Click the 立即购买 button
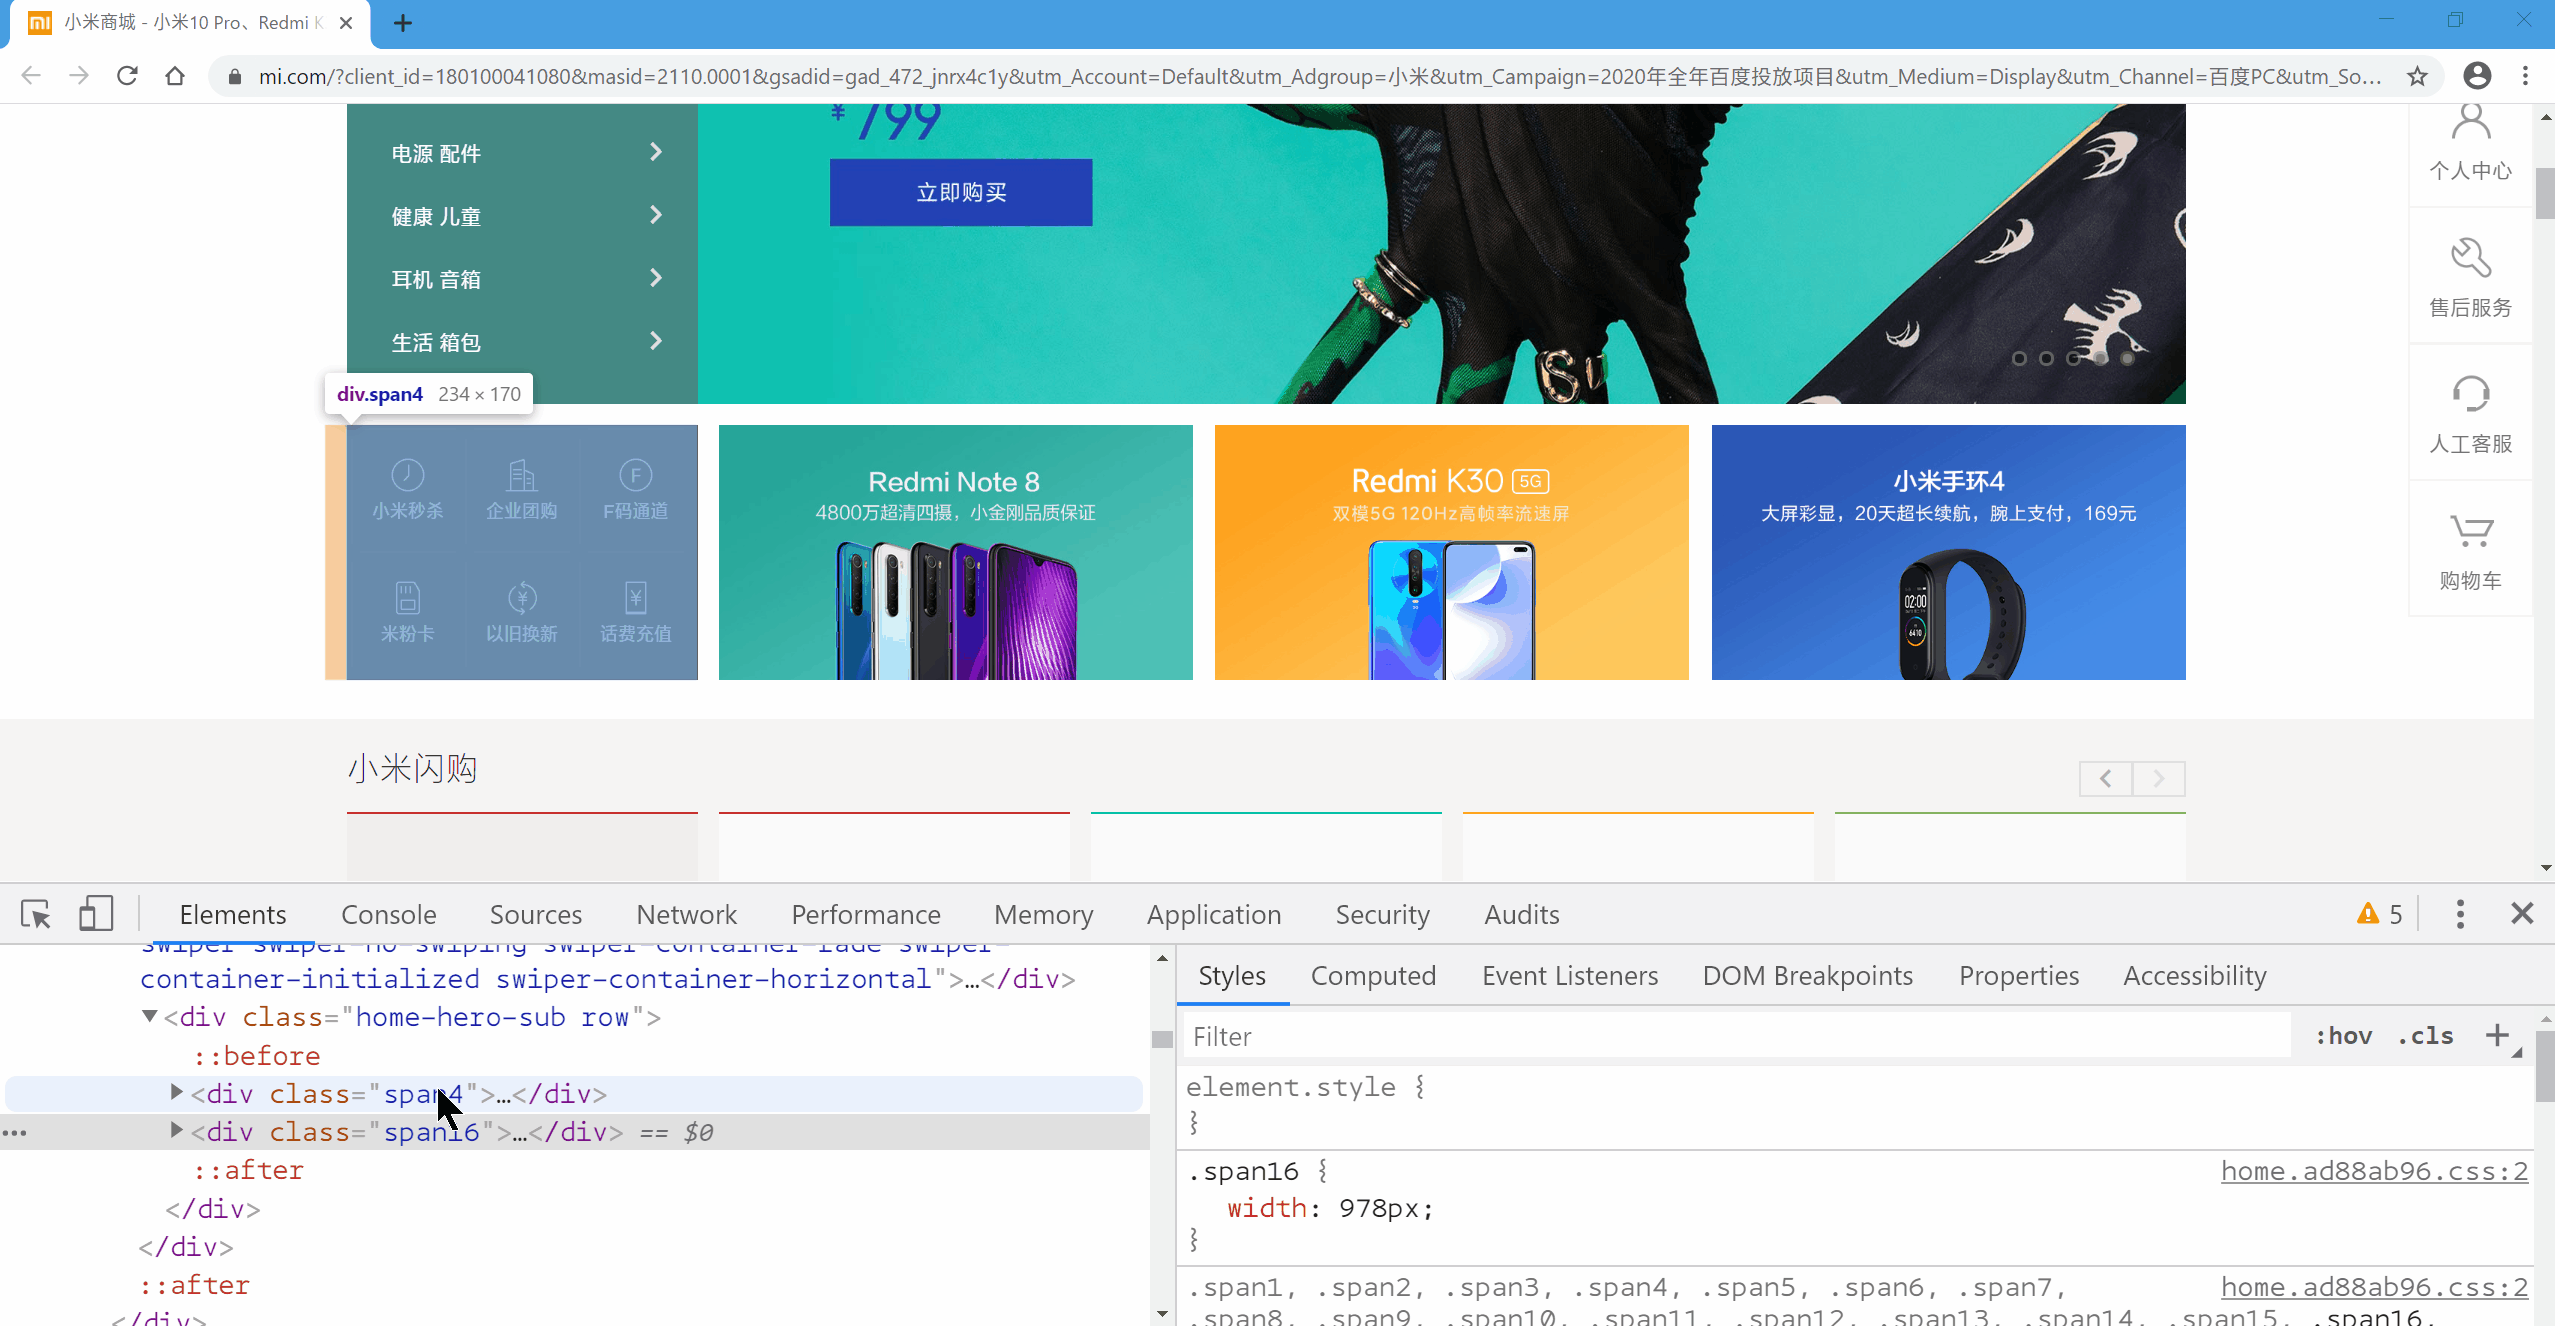Viewport: 2555px width, 1326px height. point(961,192)
